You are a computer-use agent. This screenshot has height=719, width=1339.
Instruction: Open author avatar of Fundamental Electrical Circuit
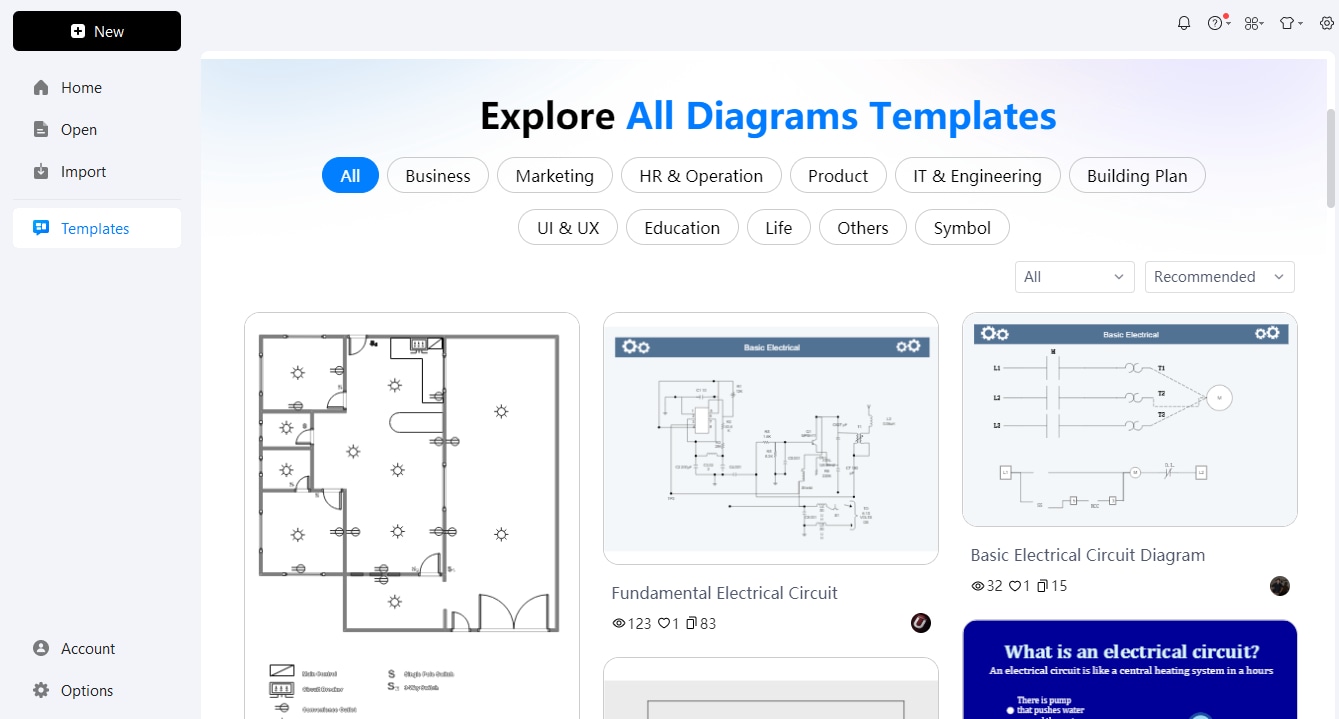pos(921,623)
